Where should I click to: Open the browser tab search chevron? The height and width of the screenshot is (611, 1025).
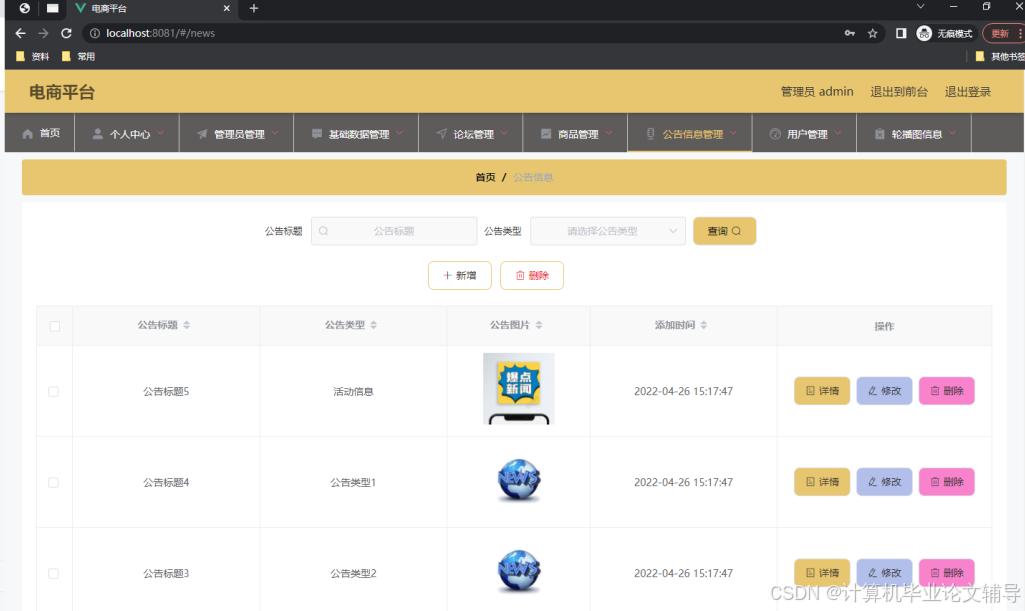(x=920, y=7)
